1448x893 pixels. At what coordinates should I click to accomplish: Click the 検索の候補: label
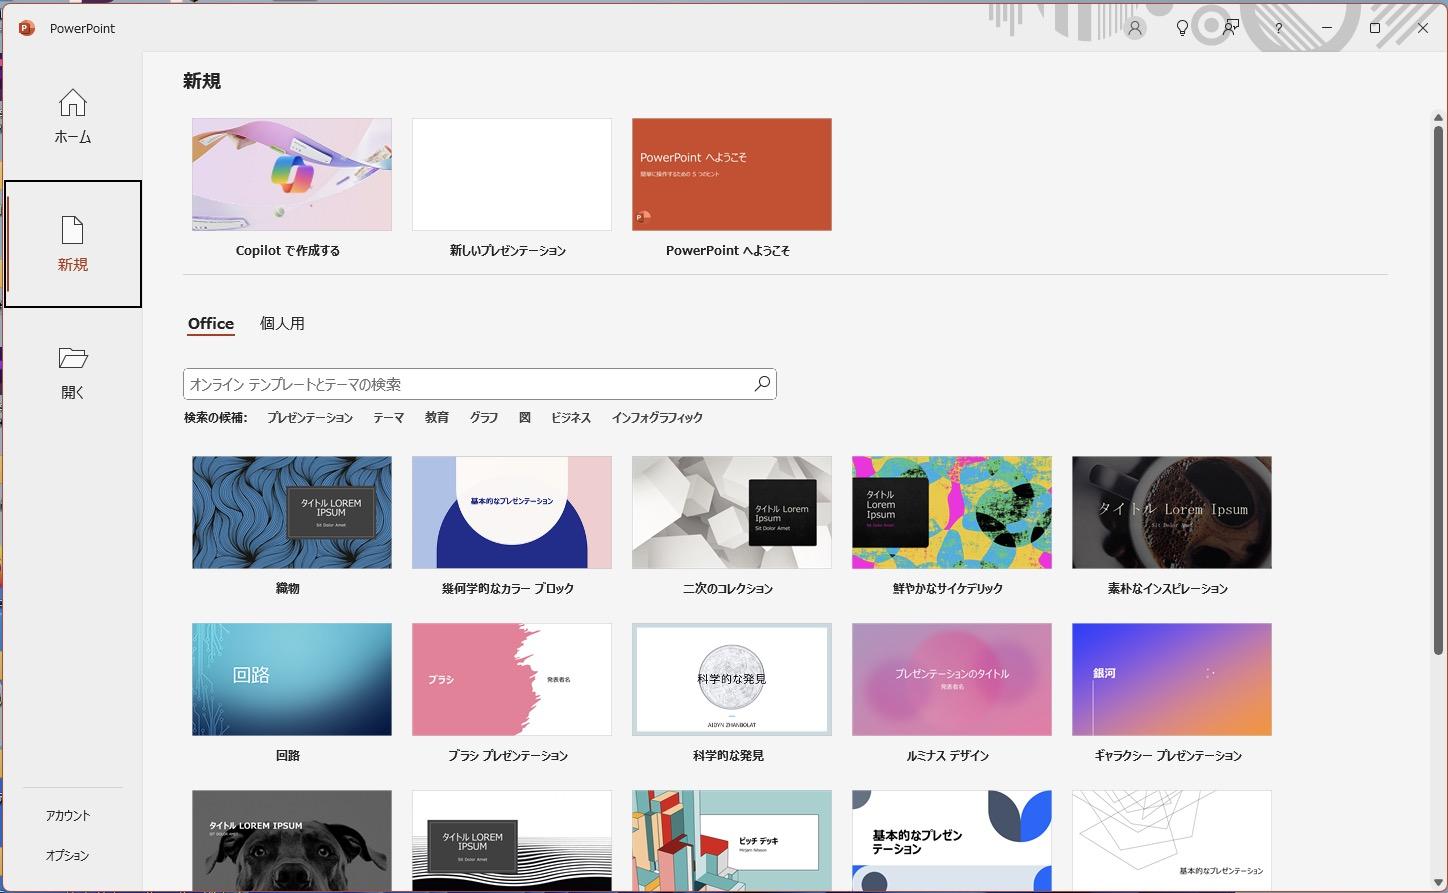point(216,418)
